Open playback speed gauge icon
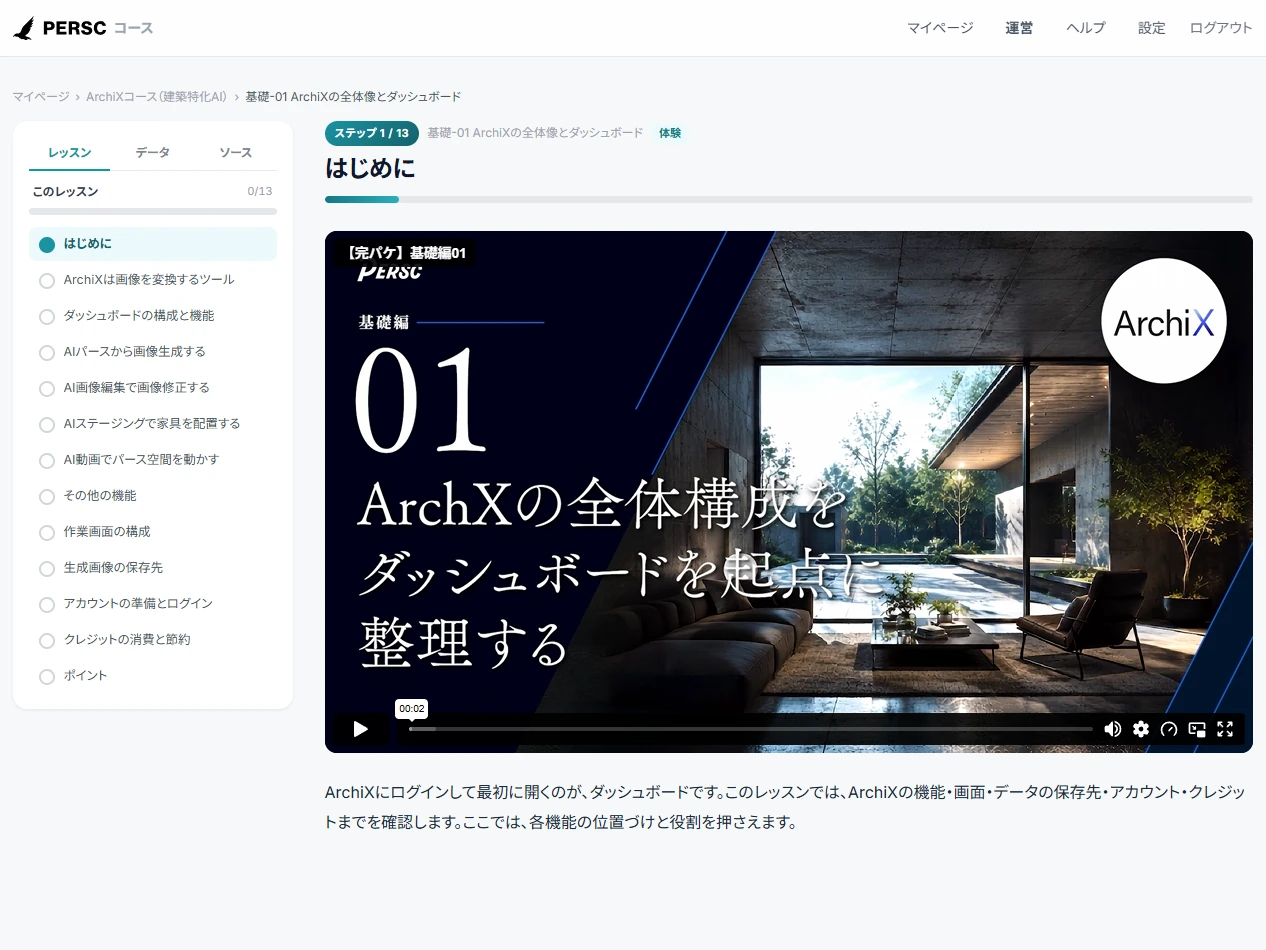 pos(1169,729)
